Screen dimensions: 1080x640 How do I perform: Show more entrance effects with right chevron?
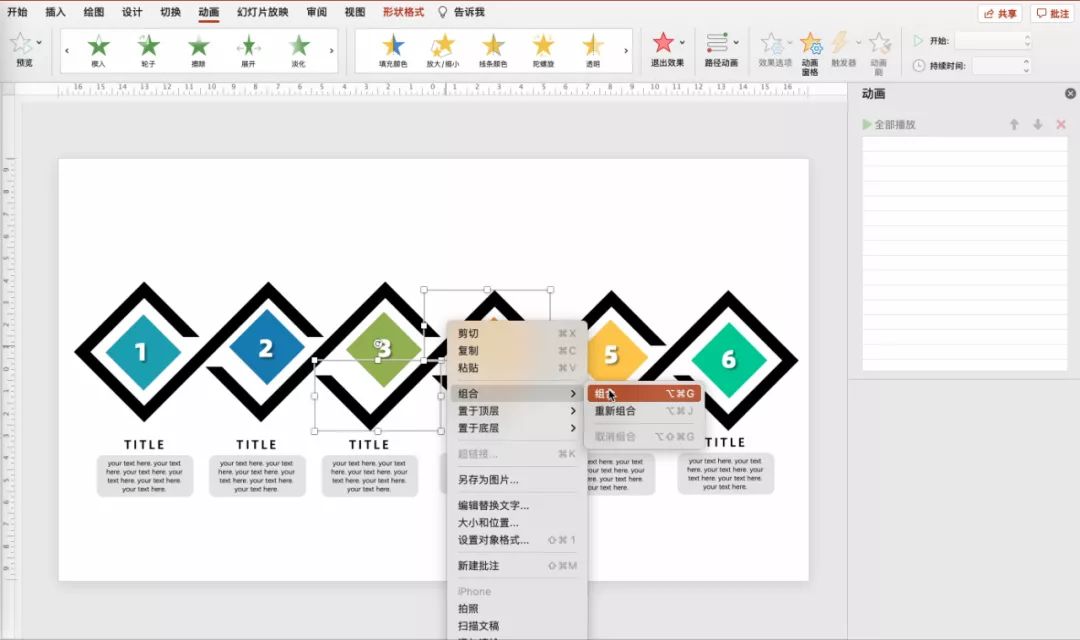pyautogui.click(x=331, y=50)
